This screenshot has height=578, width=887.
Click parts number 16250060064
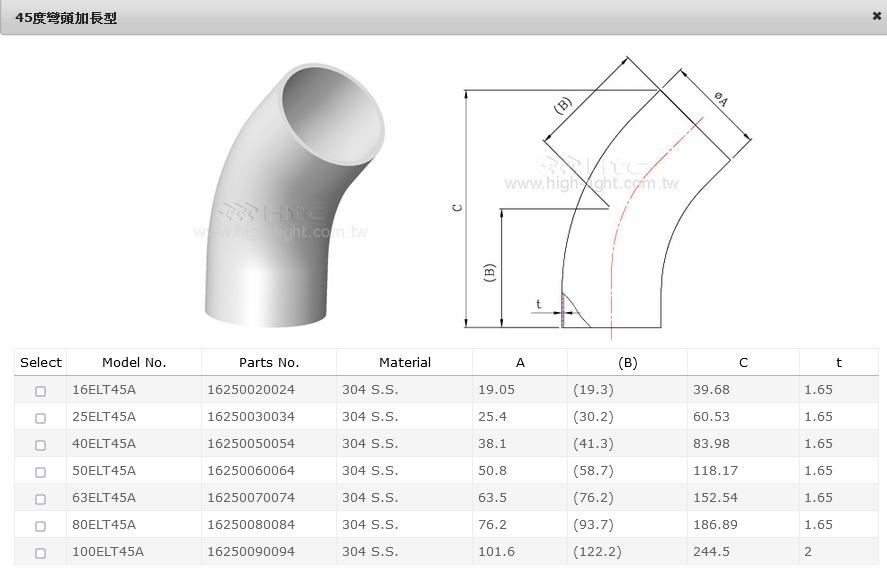251,471
